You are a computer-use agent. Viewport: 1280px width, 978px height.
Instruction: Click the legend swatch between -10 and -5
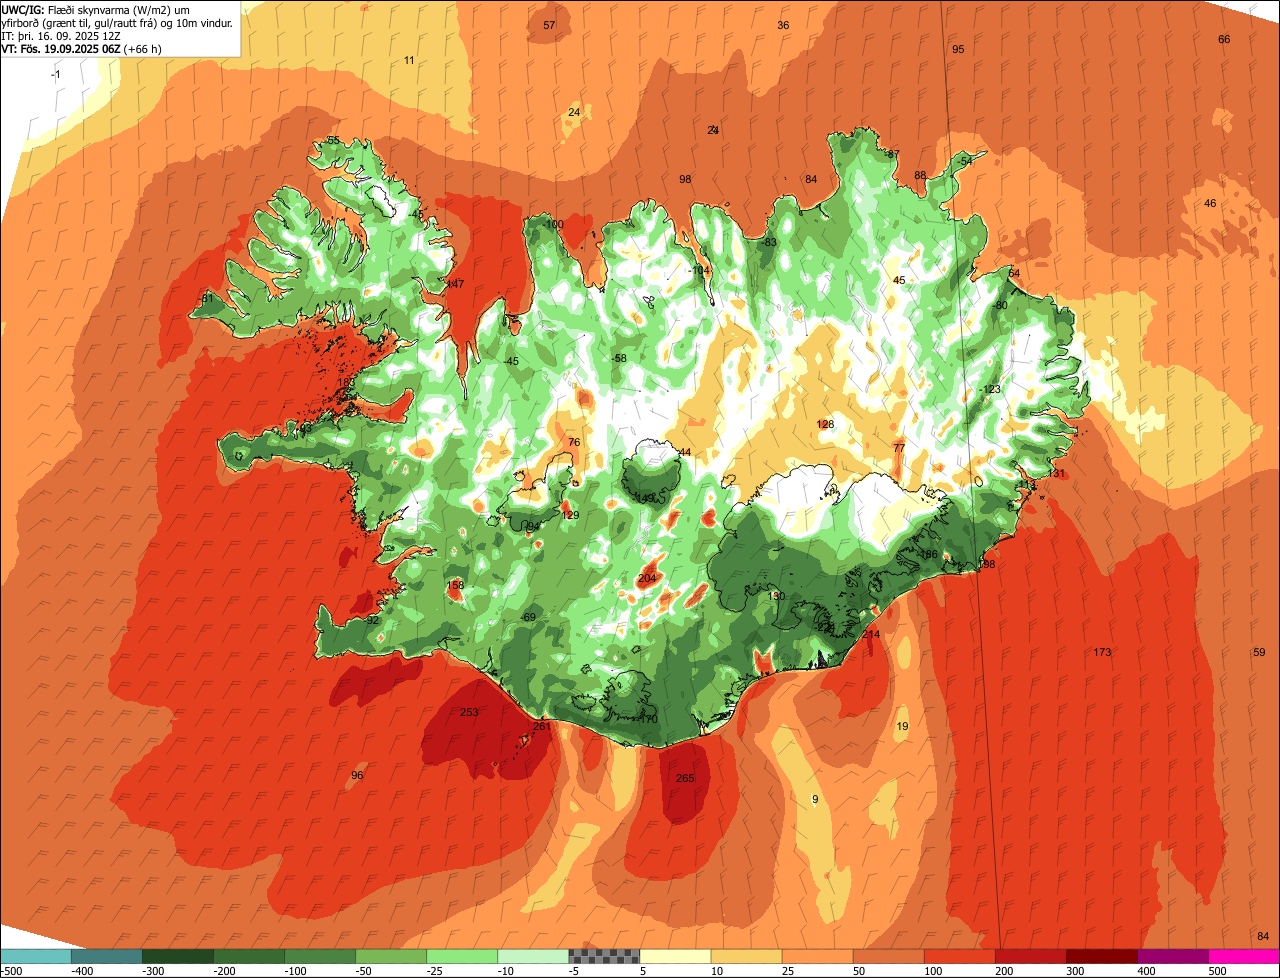coord(533,956)
